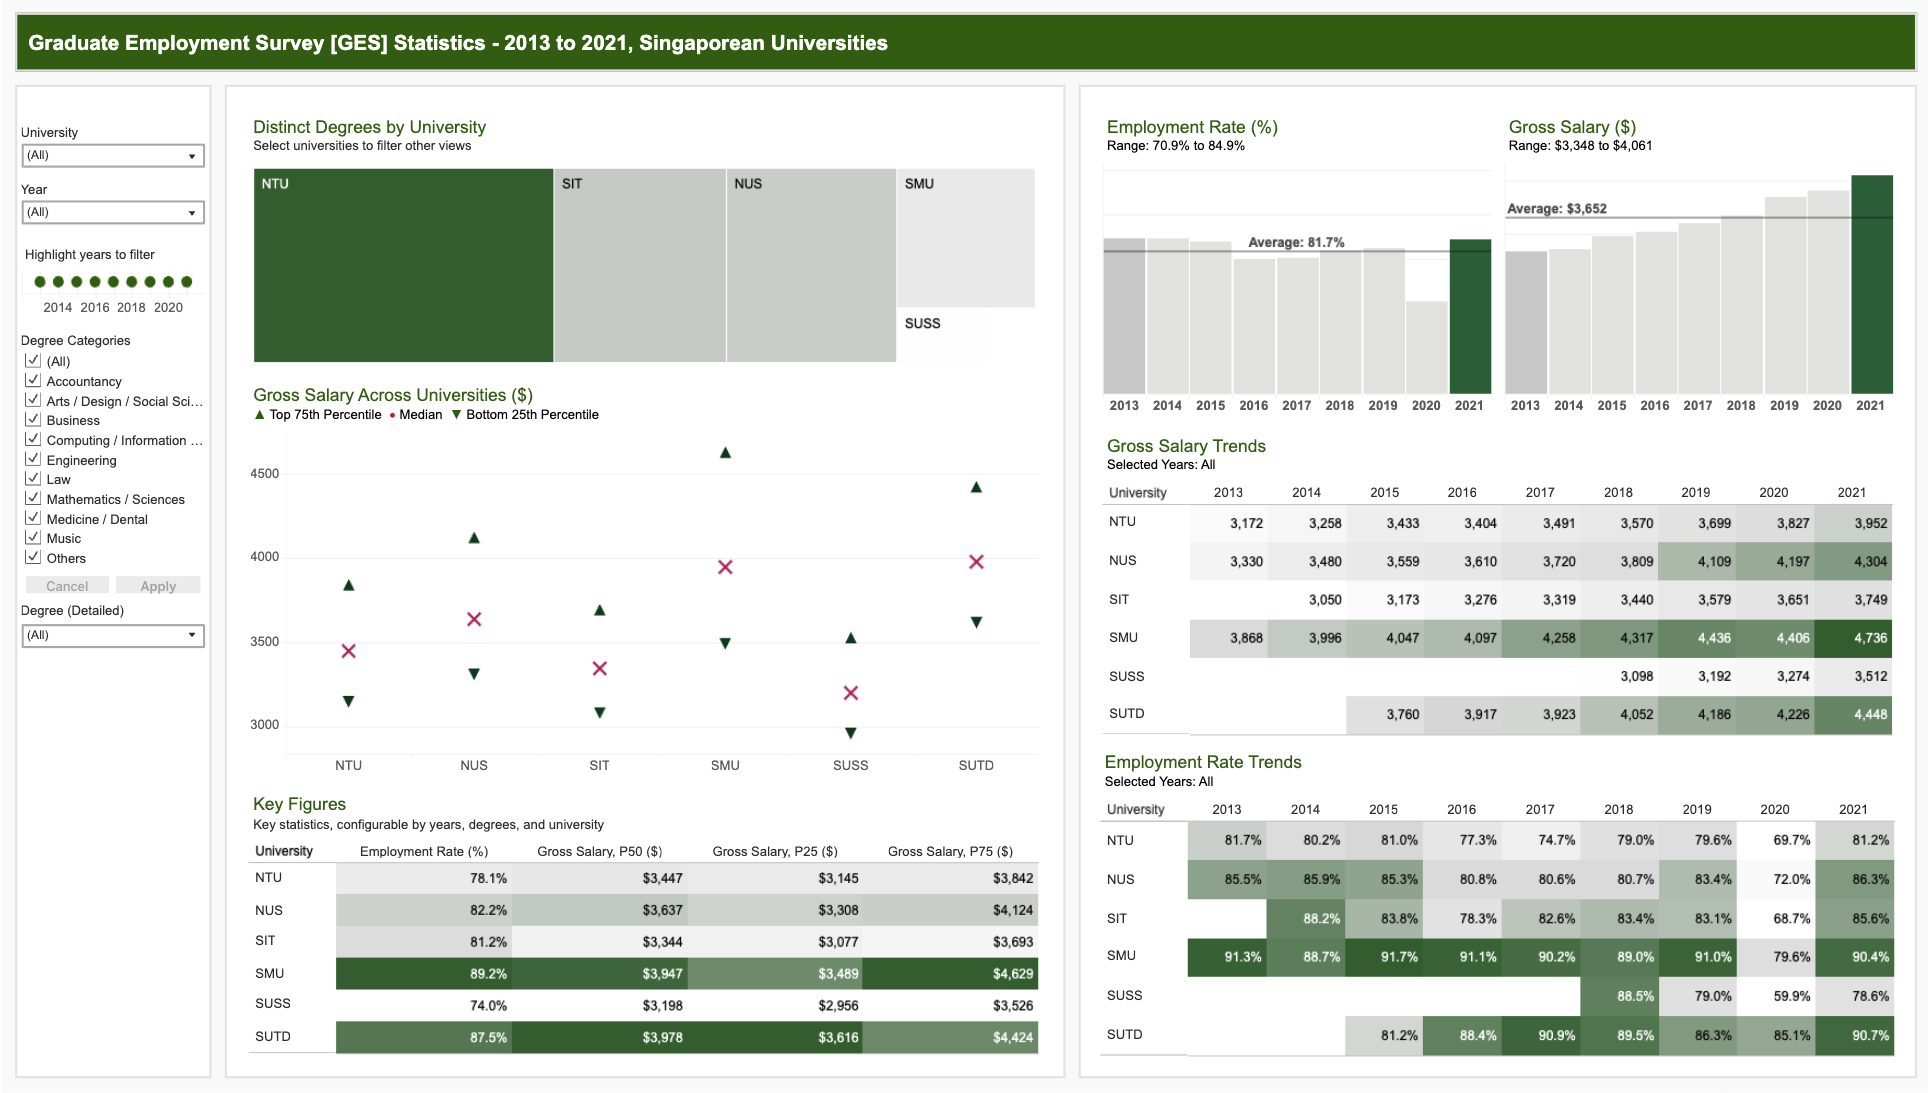Screen dimensions: 1928x1093
Task: Select the 2021 Gross Salary bar
Action: pyautogui.click(x=1872, y=284)
